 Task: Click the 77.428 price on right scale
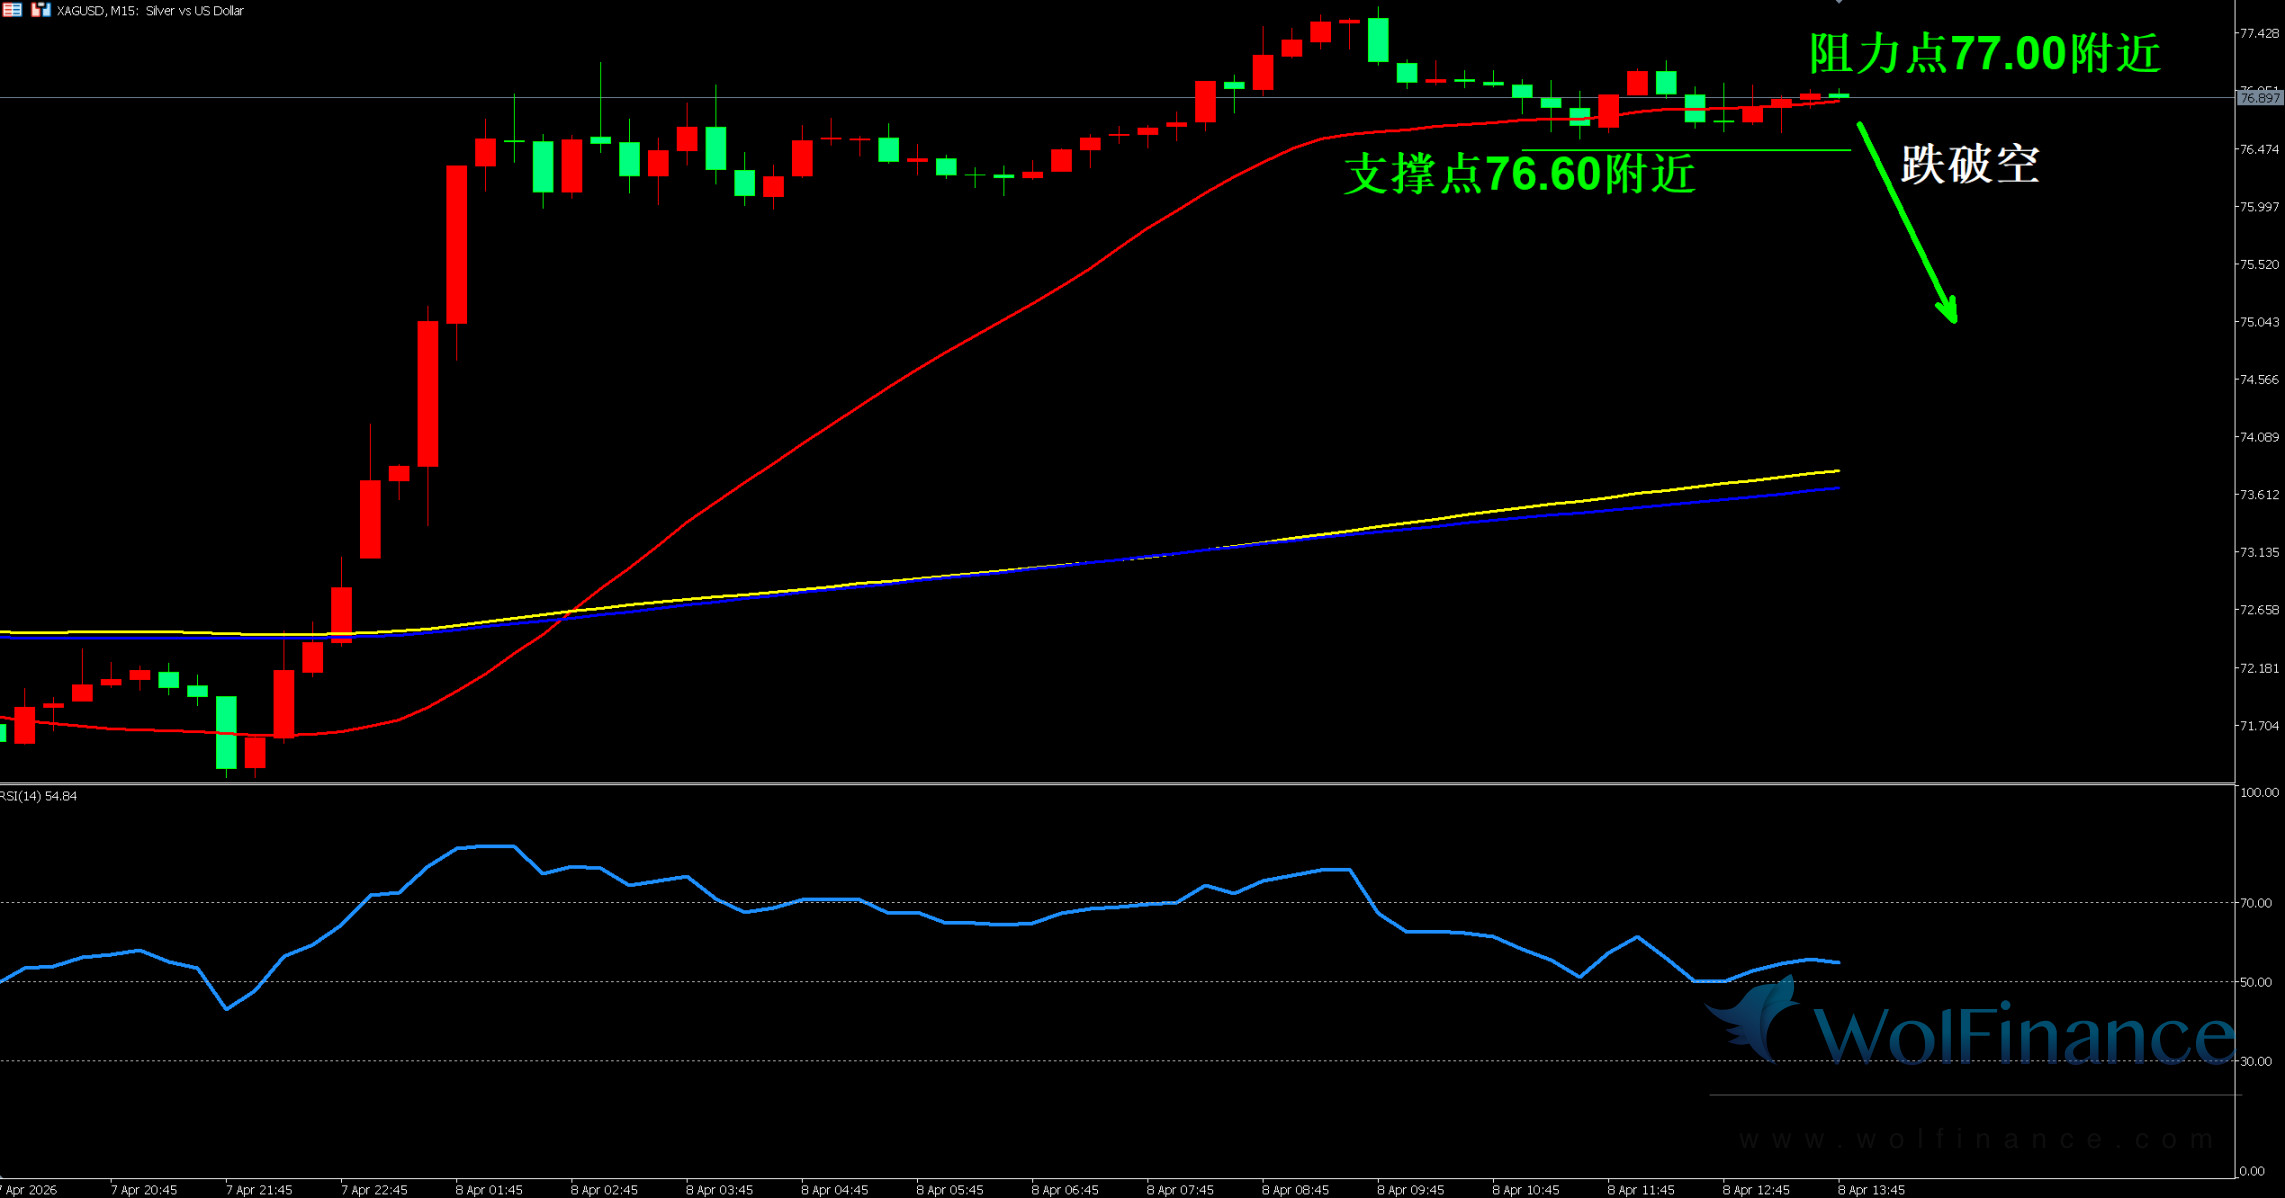(2259, 34)
